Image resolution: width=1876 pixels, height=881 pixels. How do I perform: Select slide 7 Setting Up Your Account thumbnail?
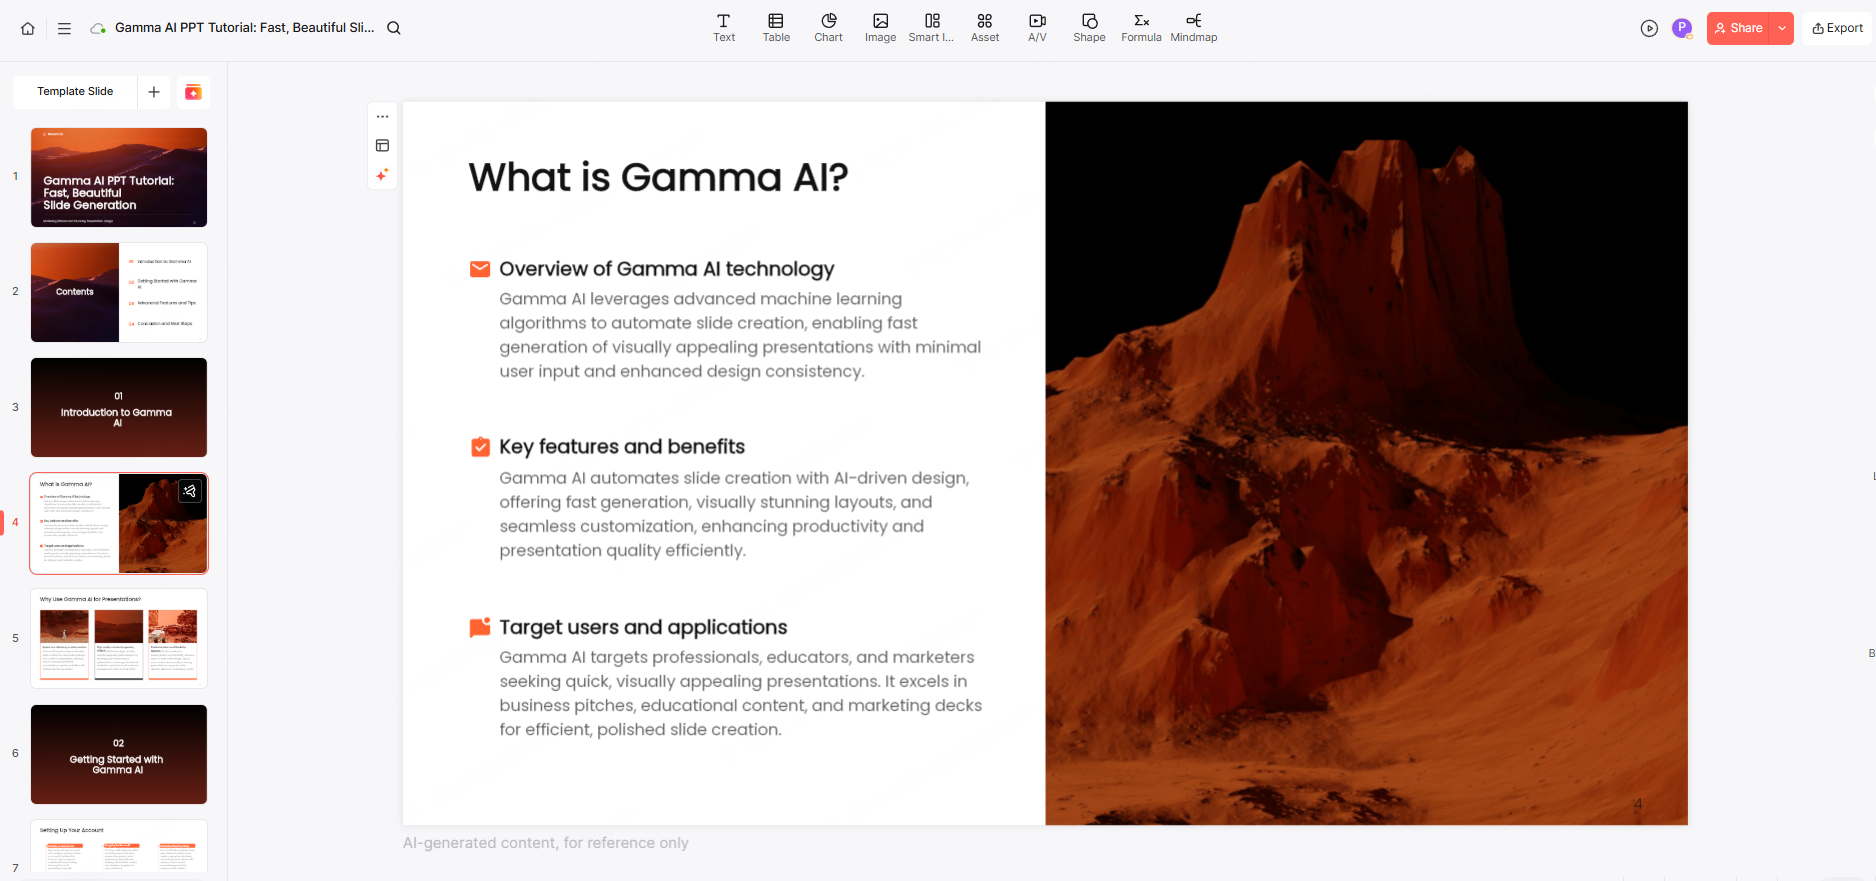click(x=119, y=846)
